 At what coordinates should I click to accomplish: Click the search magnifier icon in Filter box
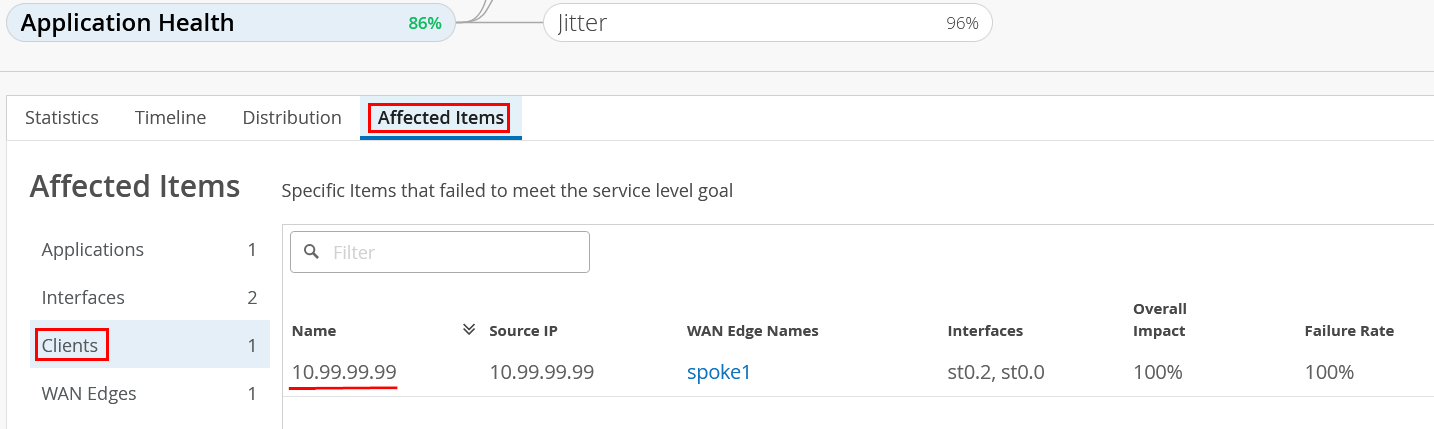311,252
